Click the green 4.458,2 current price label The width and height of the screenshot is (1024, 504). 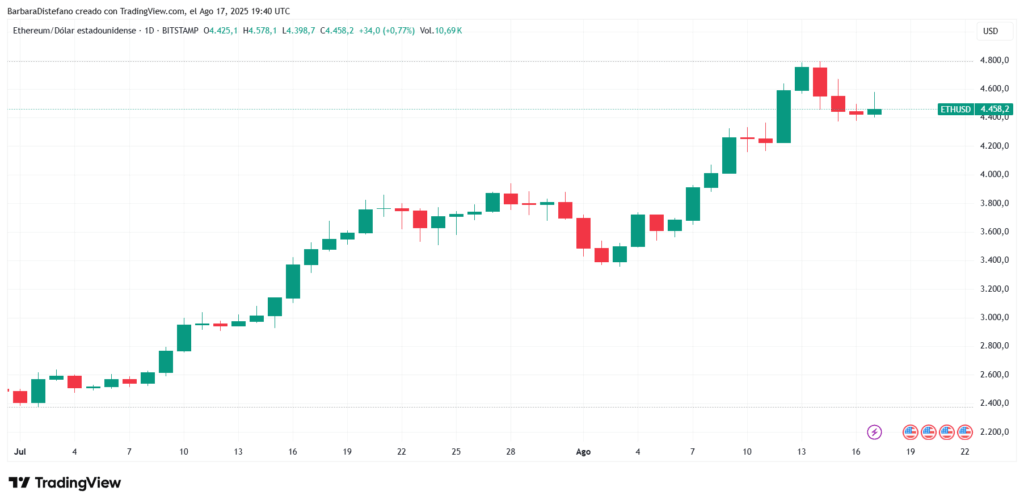[x=995, y=109]
